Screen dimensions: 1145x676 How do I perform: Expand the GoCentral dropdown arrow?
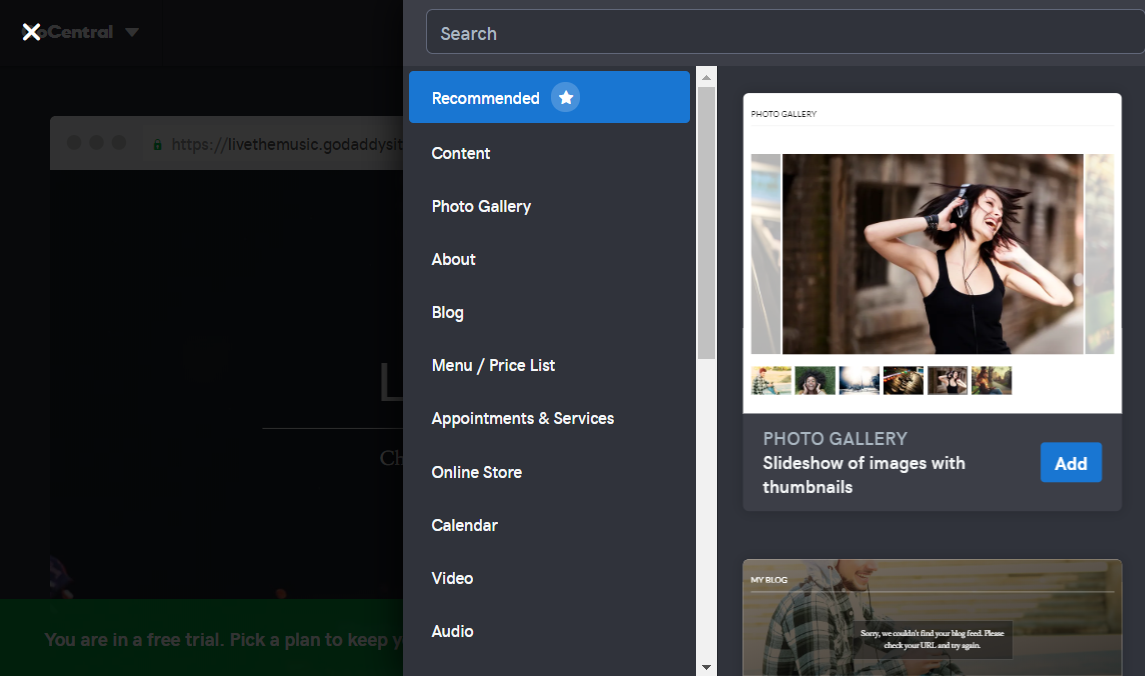pyautogui.click(x=132, y=32)
